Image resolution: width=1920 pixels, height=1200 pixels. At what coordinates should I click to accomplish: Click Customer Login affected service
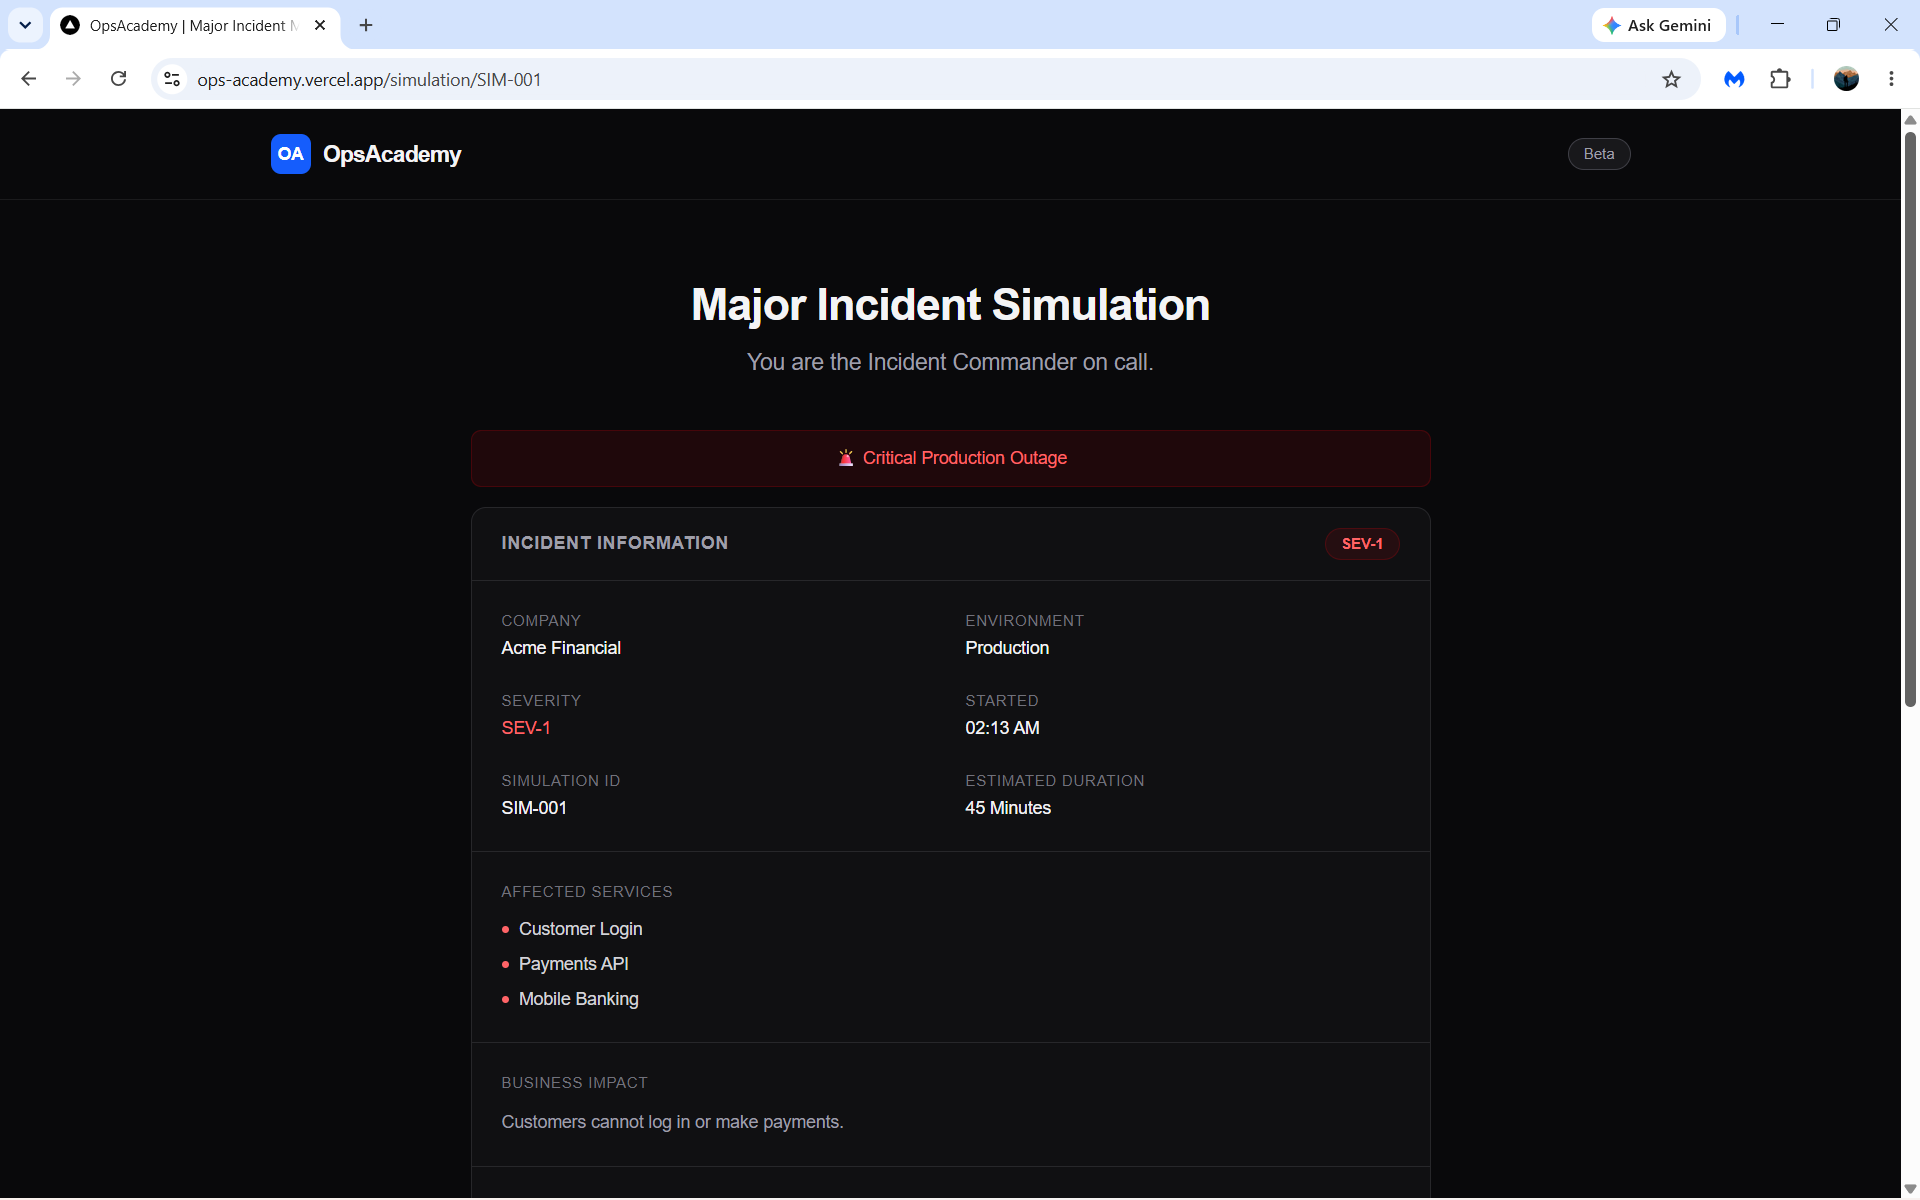click(x=580, y=929)
